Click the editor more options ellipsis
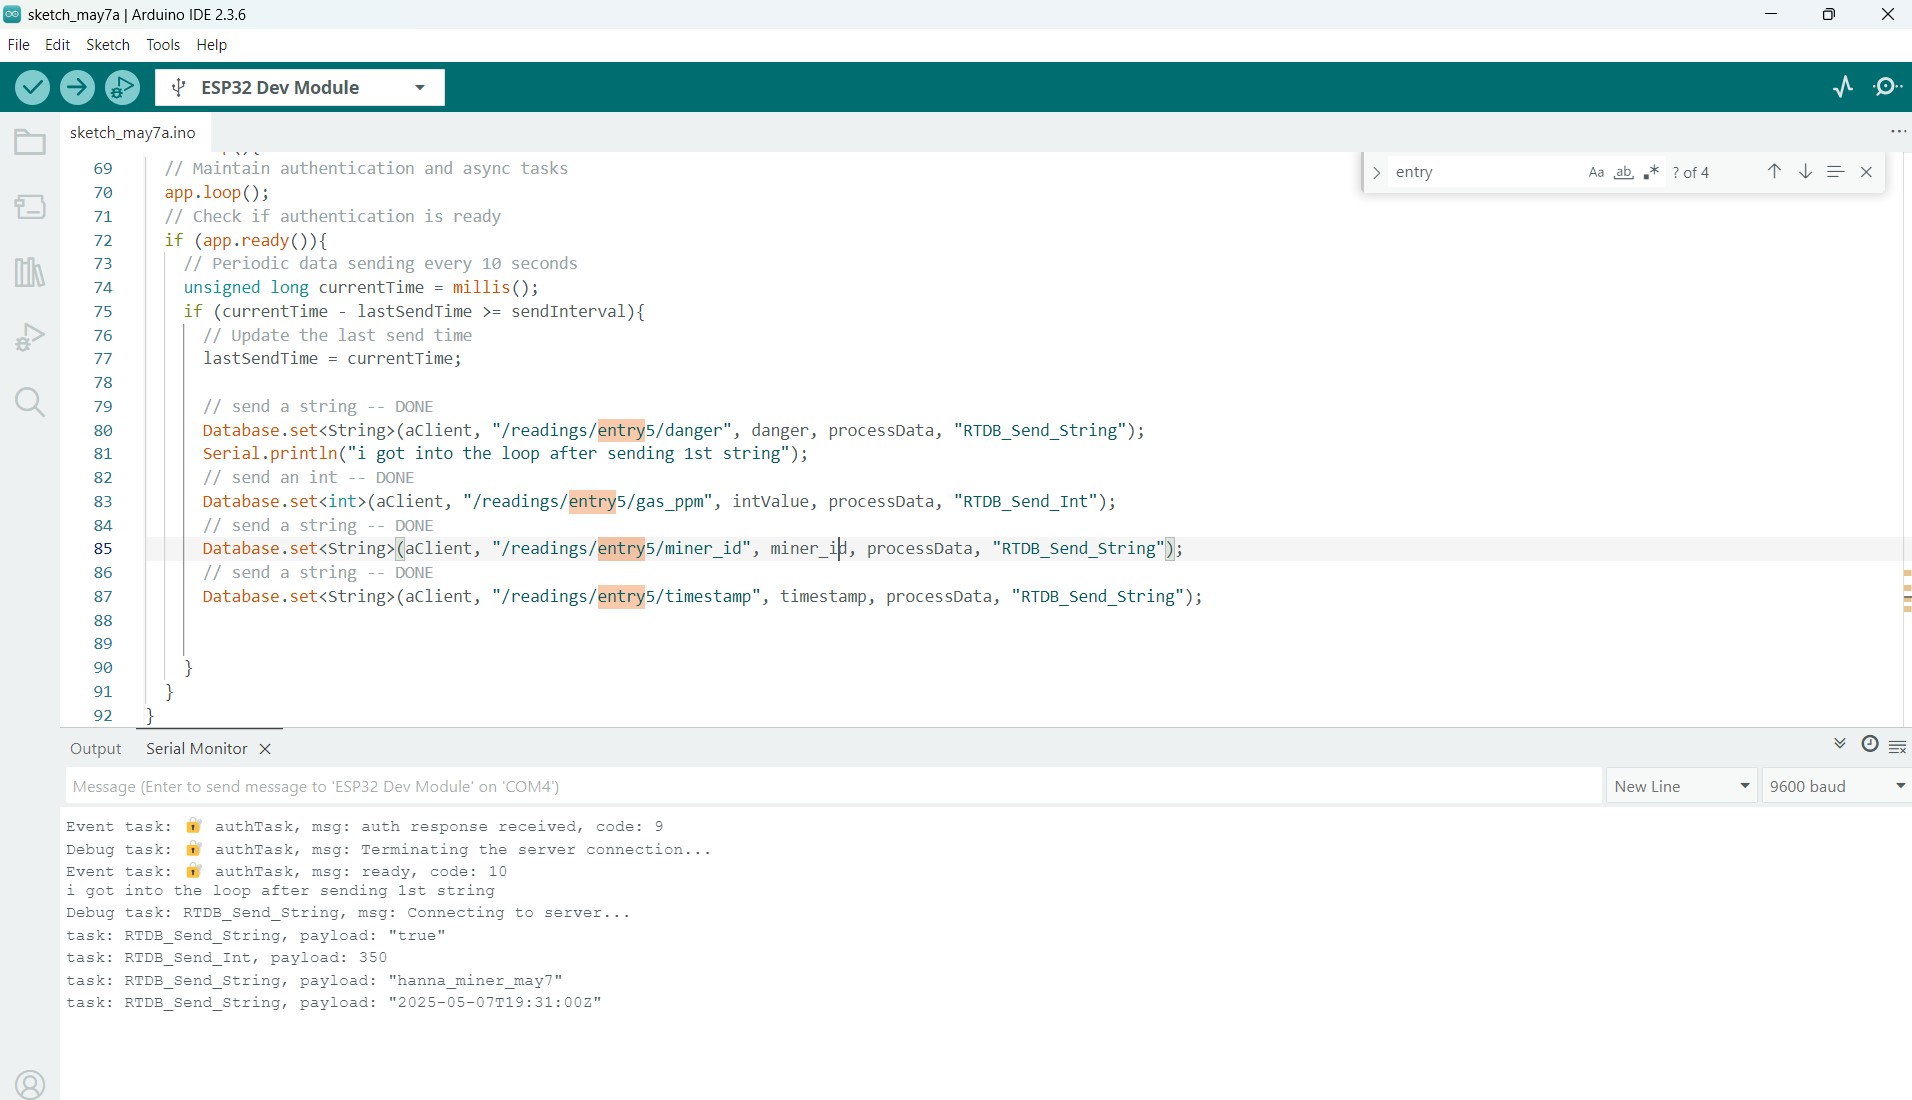Viewport: 1912px width, 1100px height. [1897, 132]
